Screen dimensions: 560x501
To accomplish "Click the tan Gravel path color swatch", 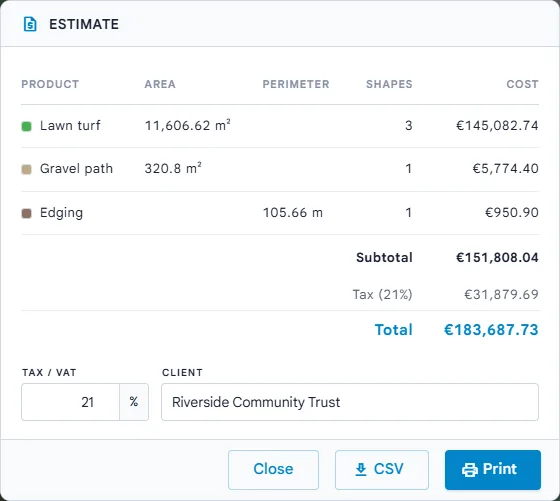I will (x=26, y=169).
